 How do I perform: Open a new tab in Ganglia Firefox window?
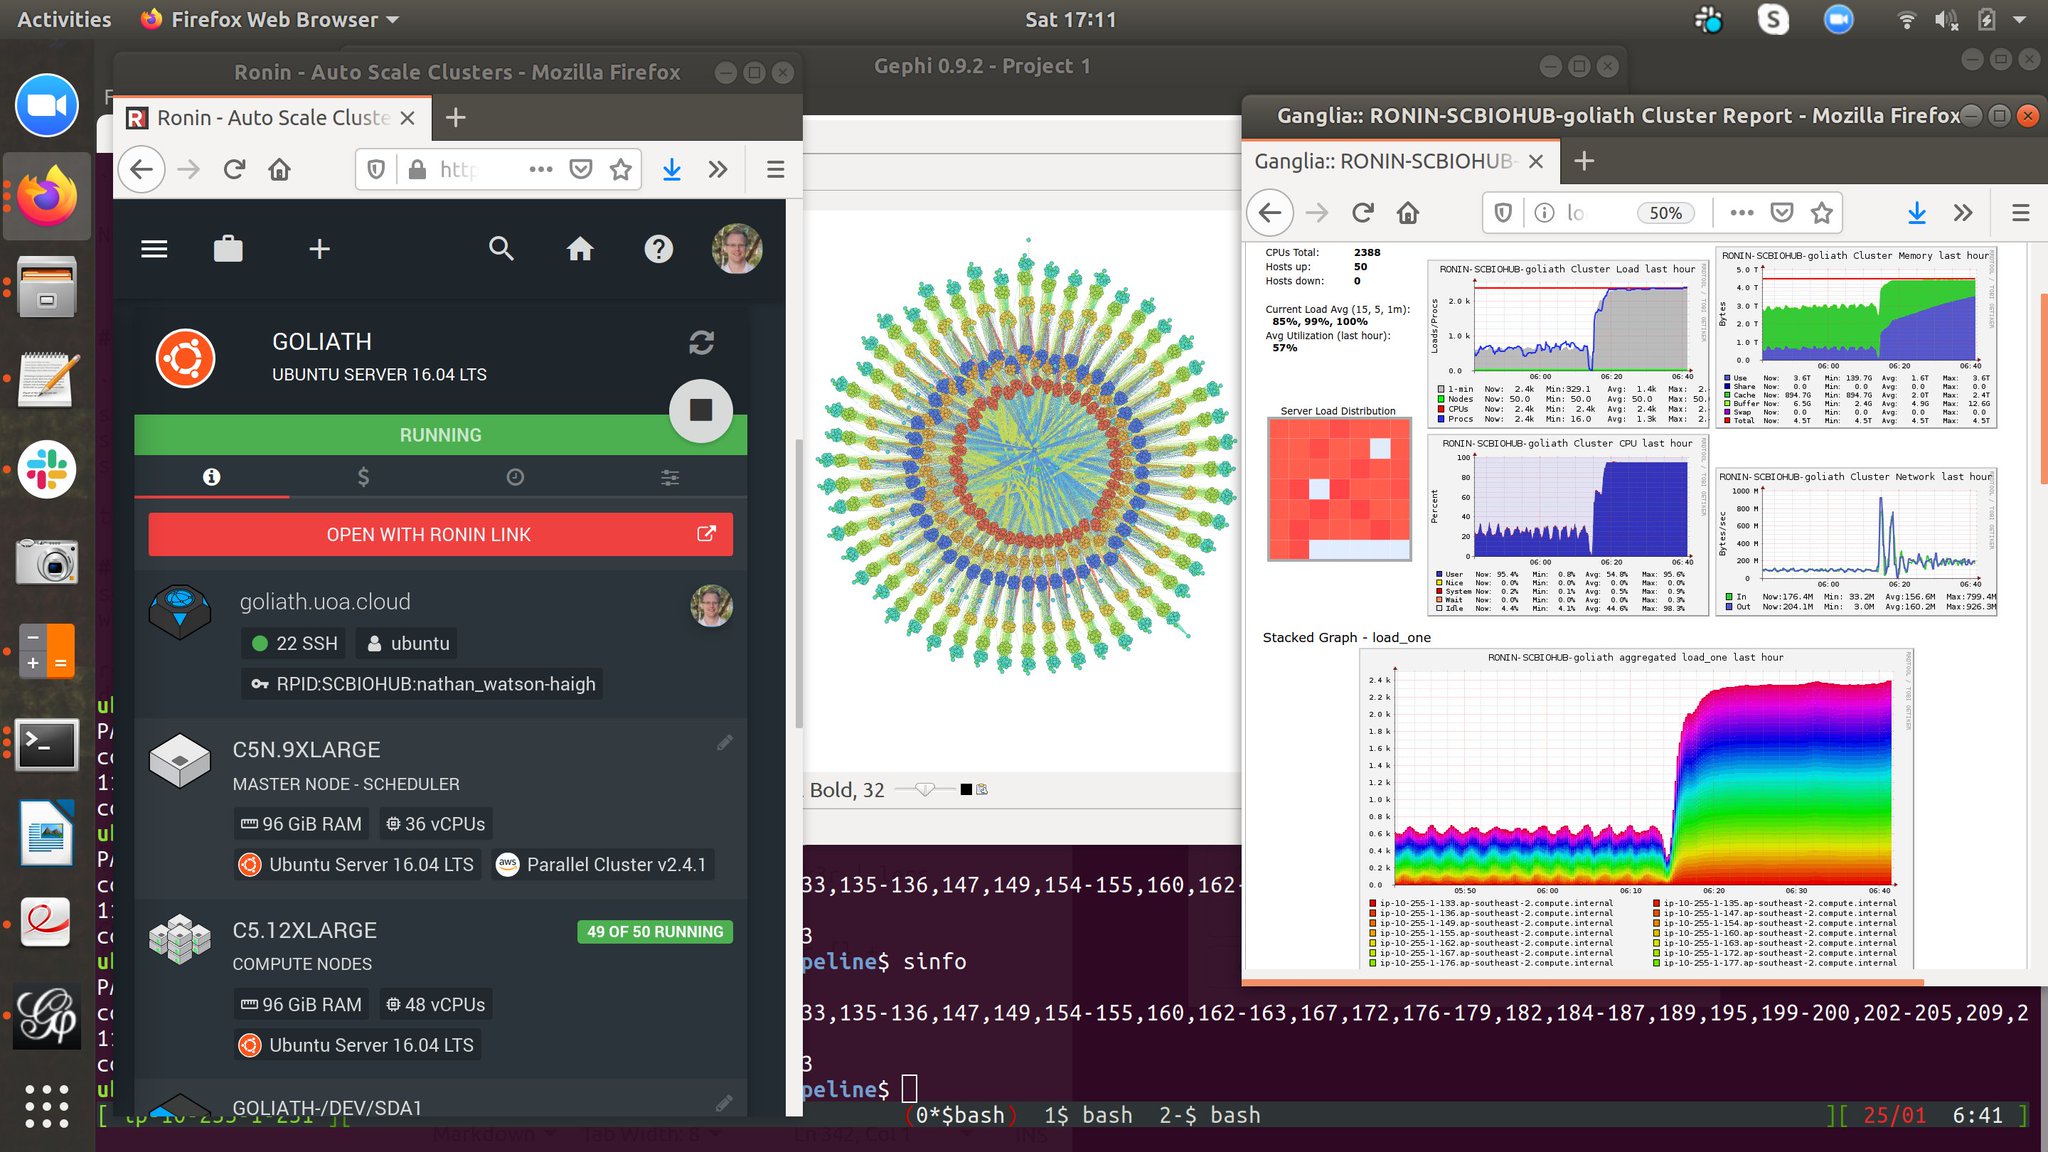click(1585, 161)
